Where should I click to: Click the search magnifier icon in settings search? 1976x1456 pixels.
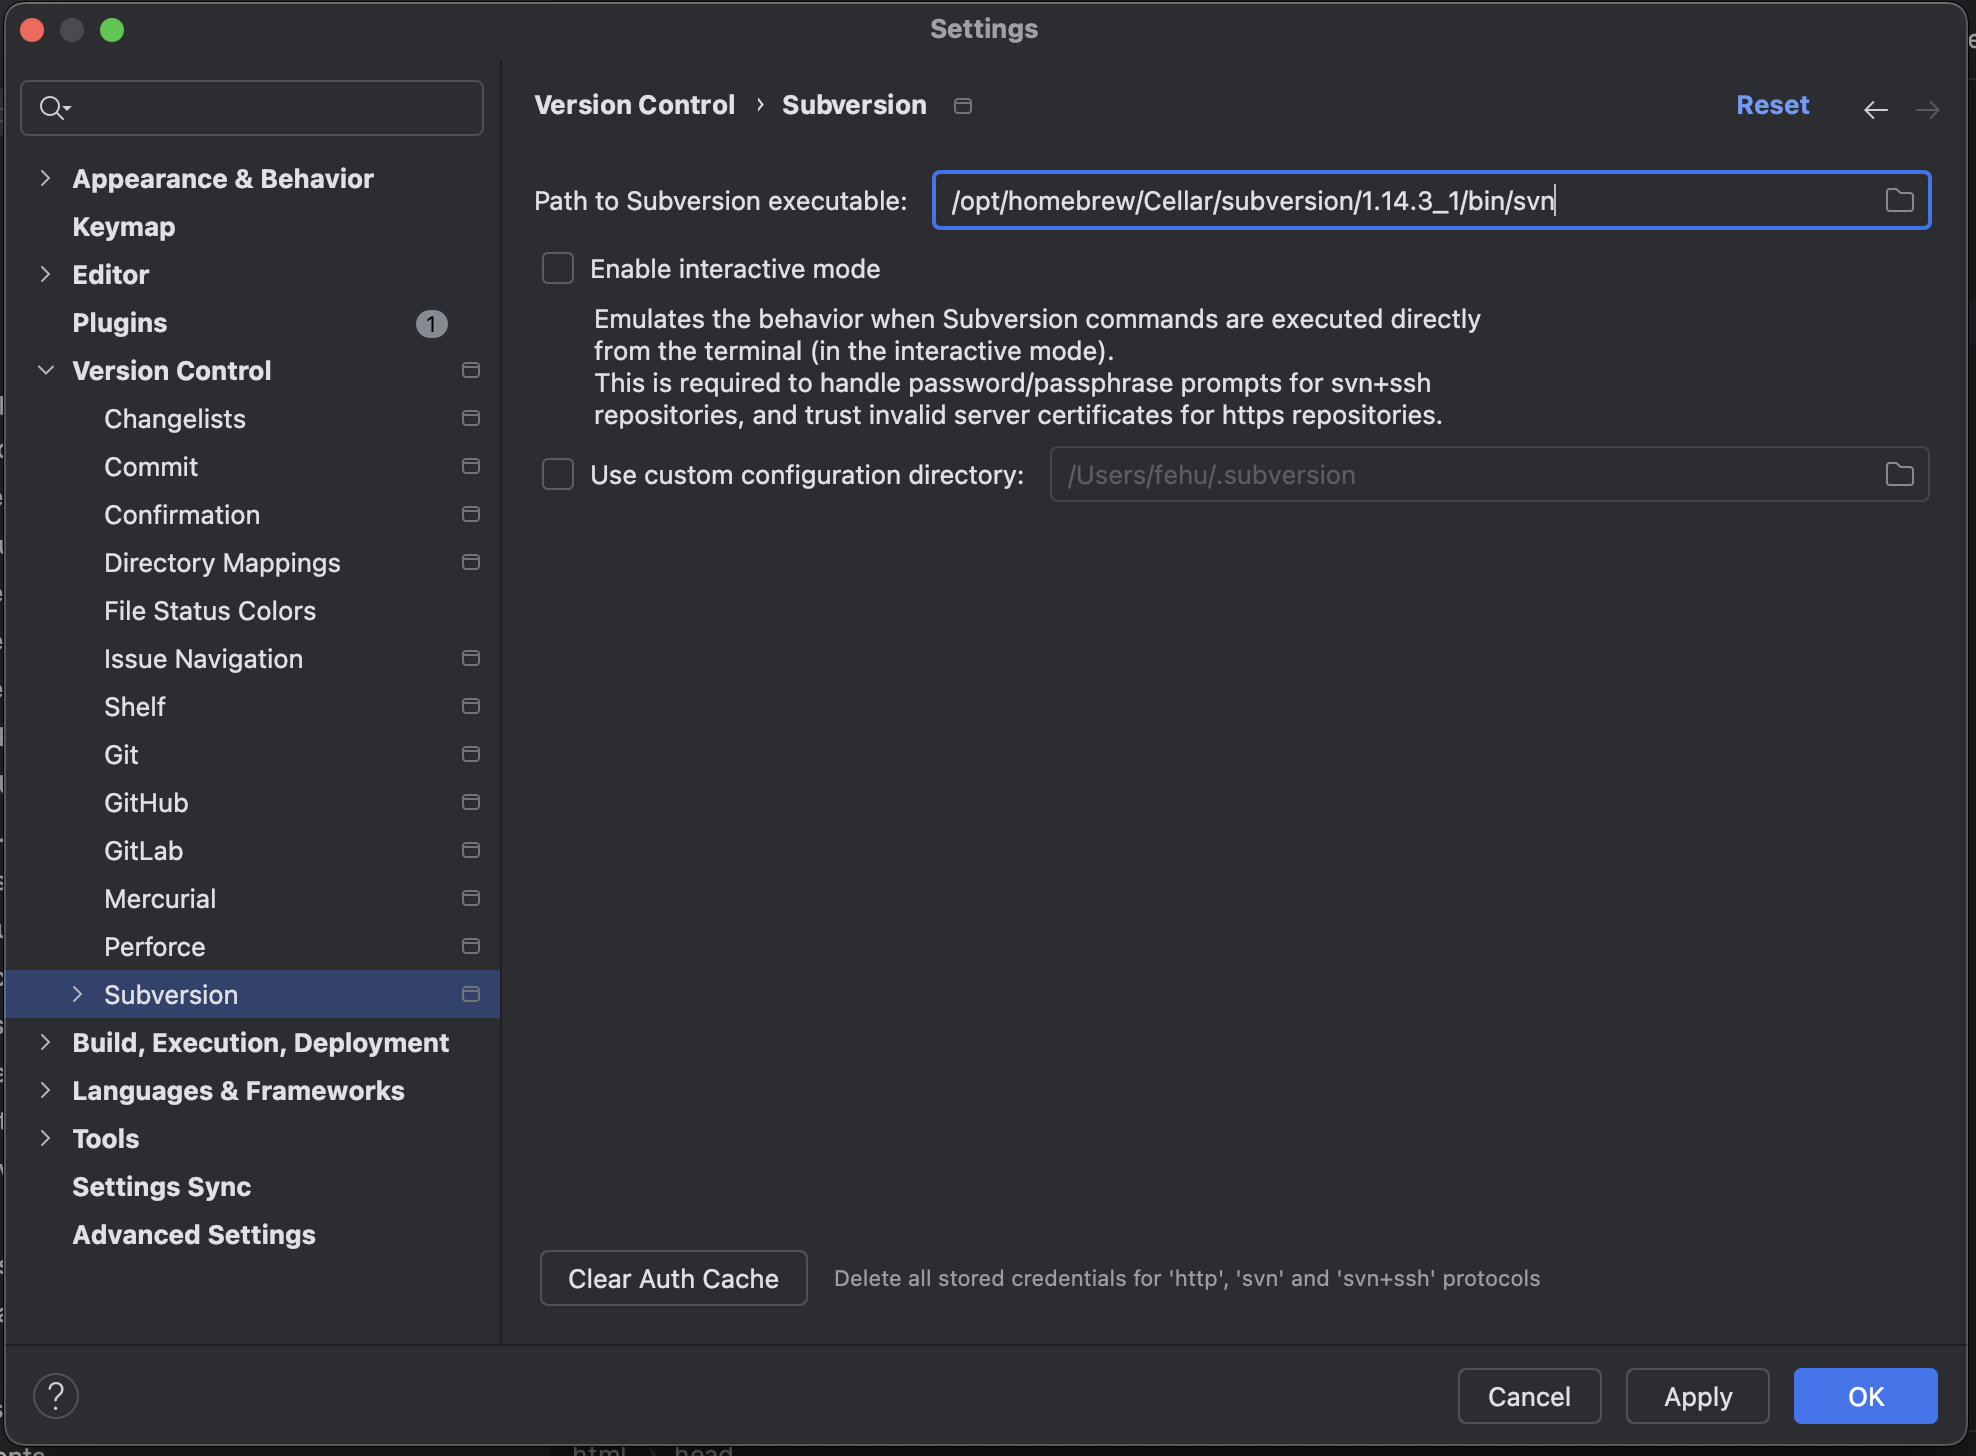[52, 108]
